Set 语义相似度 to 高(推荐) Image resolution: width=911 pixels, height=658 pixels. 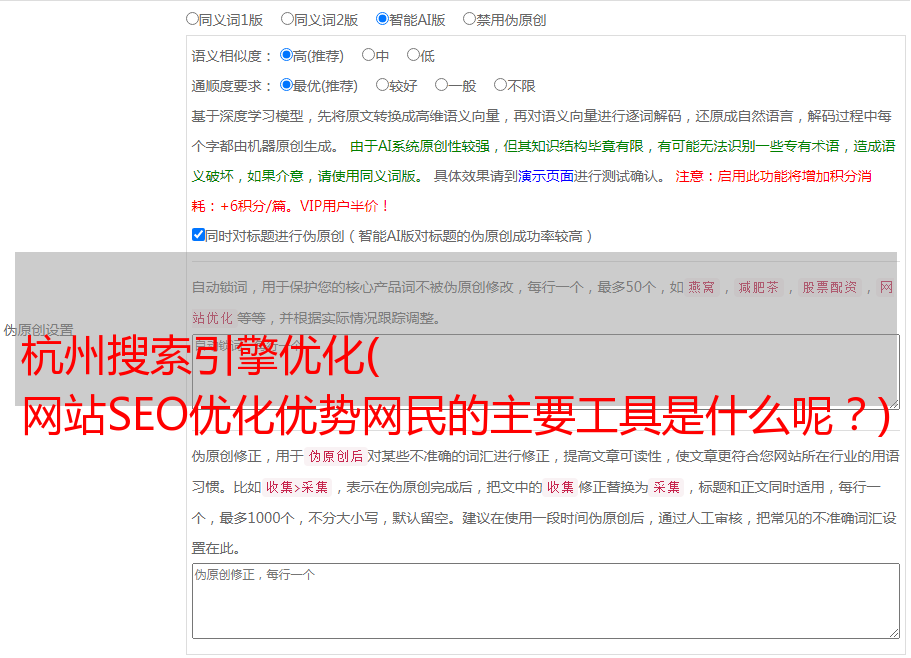pos(286,55)
